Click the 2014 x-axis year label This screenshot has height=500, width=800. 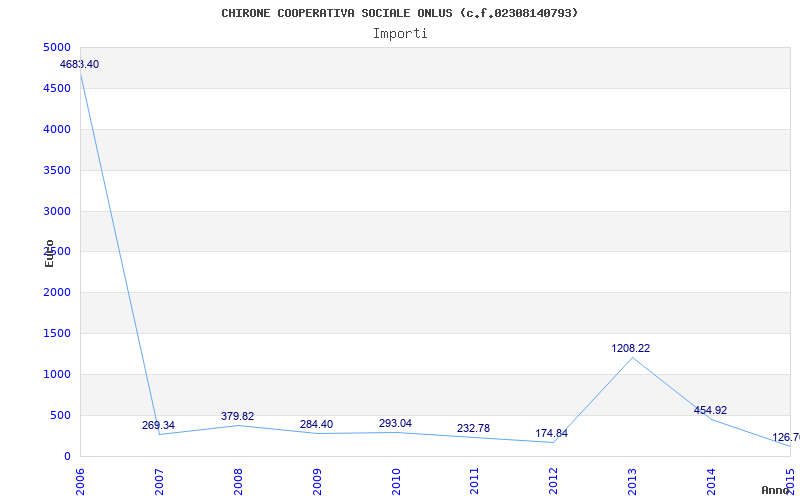(x=711, y=481)
